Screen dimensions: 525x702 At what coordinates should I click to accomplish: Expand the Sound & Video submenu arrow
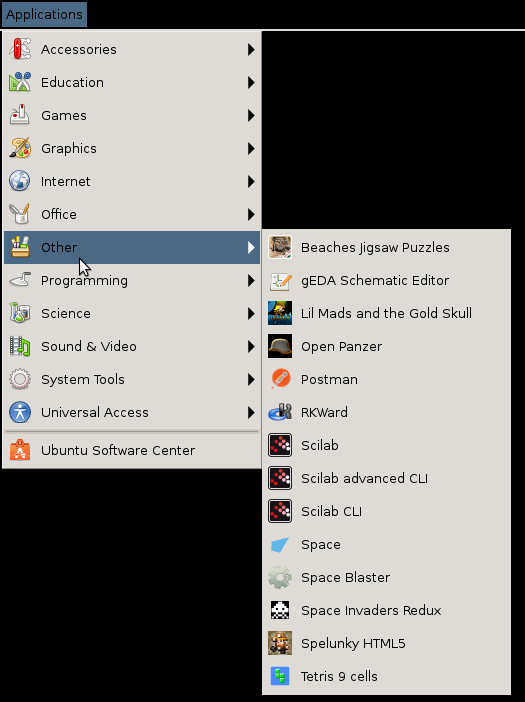tap(251, 346)
